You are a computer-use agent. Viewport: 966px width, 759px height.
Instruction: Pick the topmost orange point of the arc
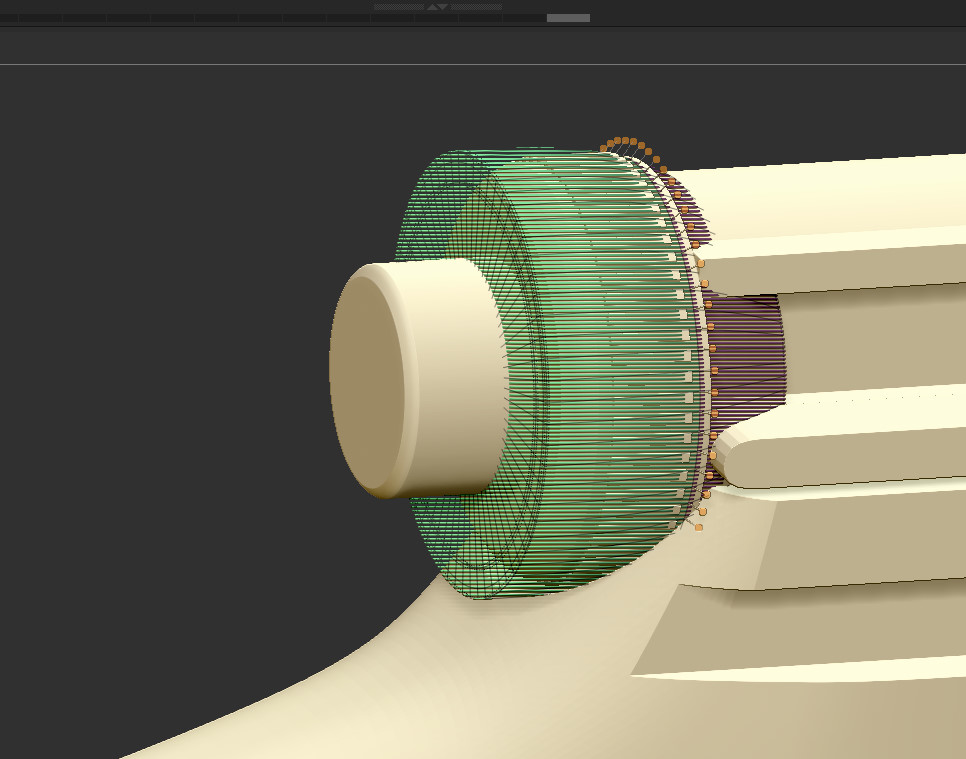coord(619,141)
